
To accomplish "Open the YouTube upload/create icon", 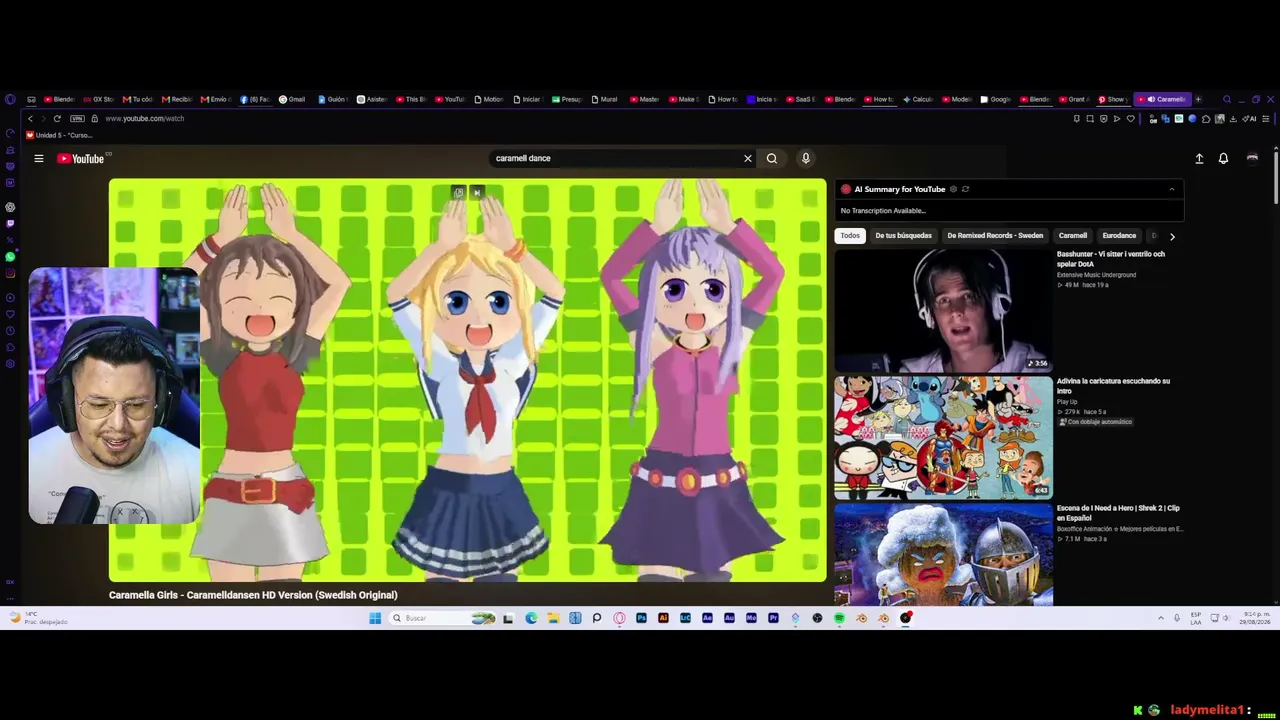I will 1199,158.
